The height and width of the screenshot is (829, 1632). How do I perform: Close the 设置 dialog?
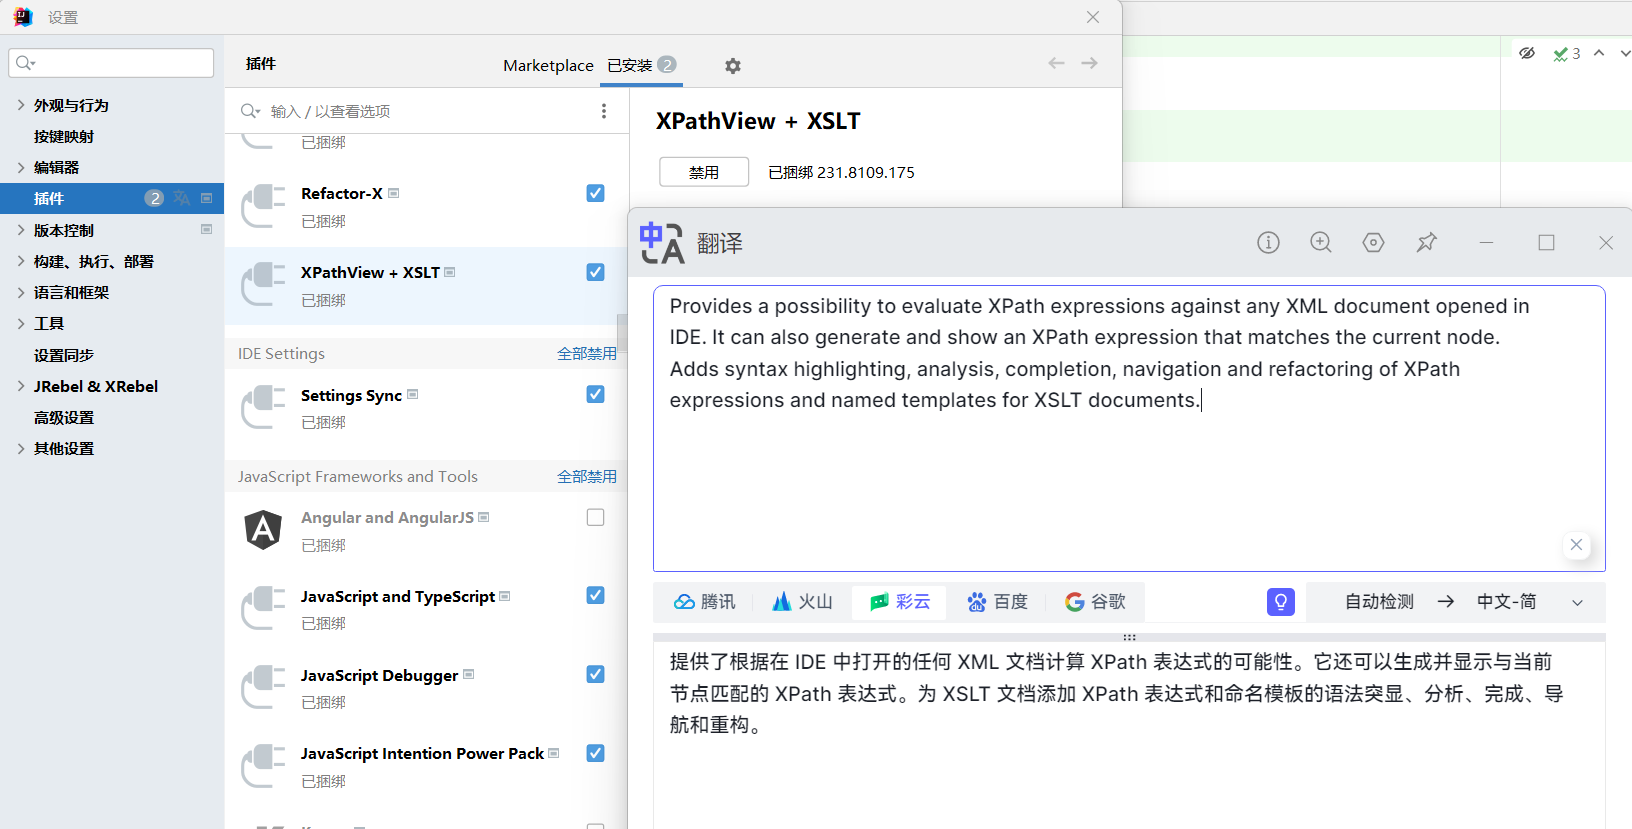coord(1093,17)
